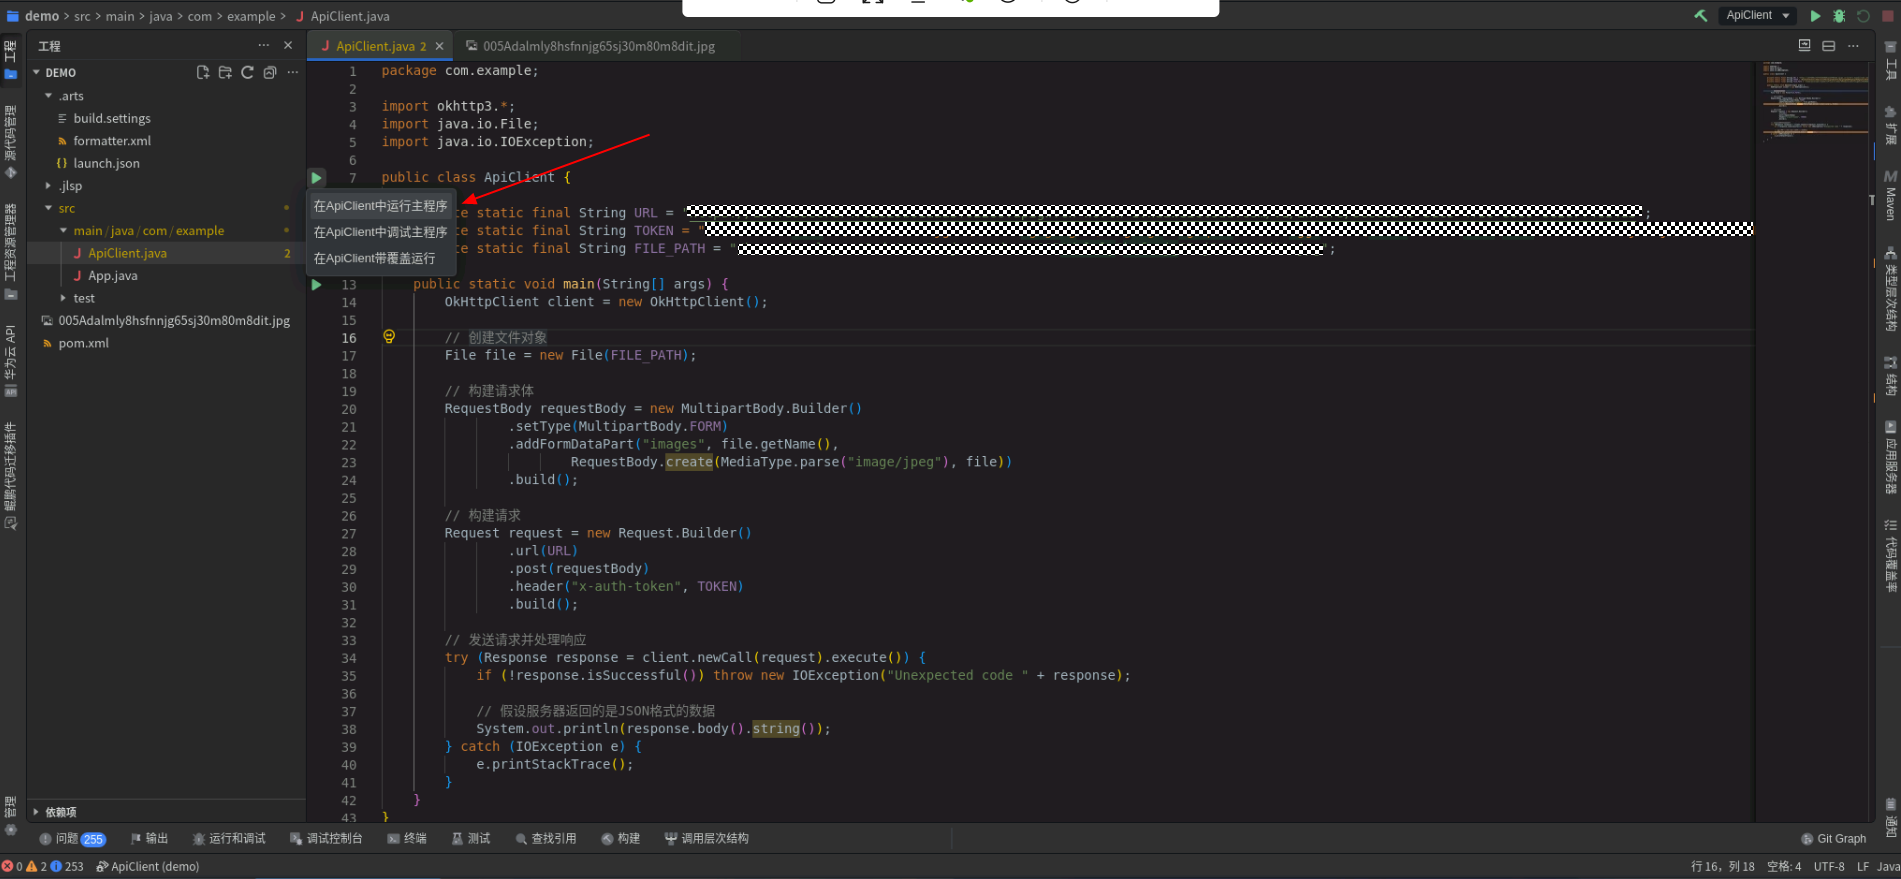Click the errors and warnings count in status bar

[43, 867]
